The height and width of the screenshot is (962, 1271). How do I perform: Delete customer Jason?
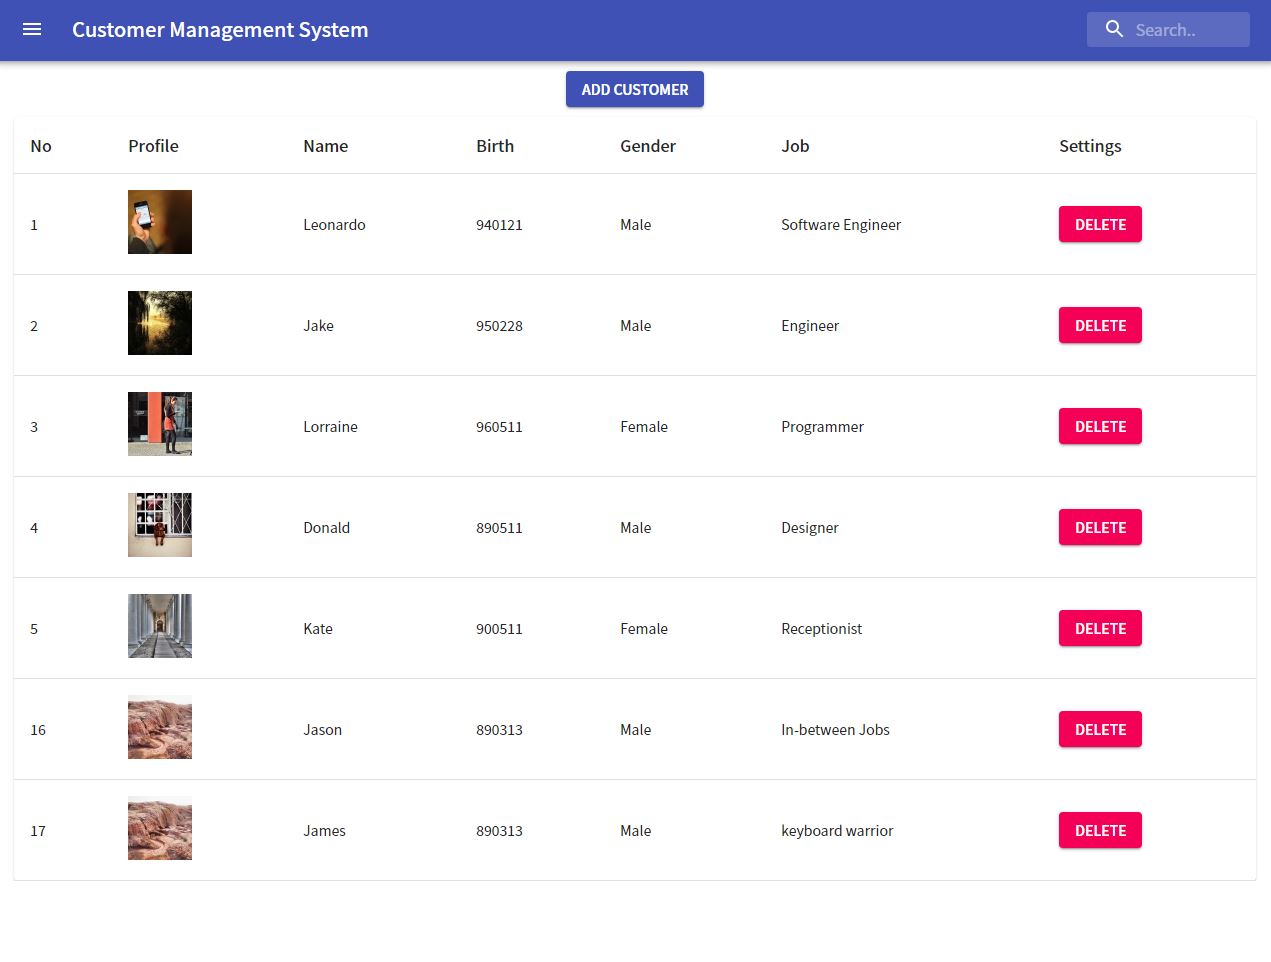pos(1100,729)
